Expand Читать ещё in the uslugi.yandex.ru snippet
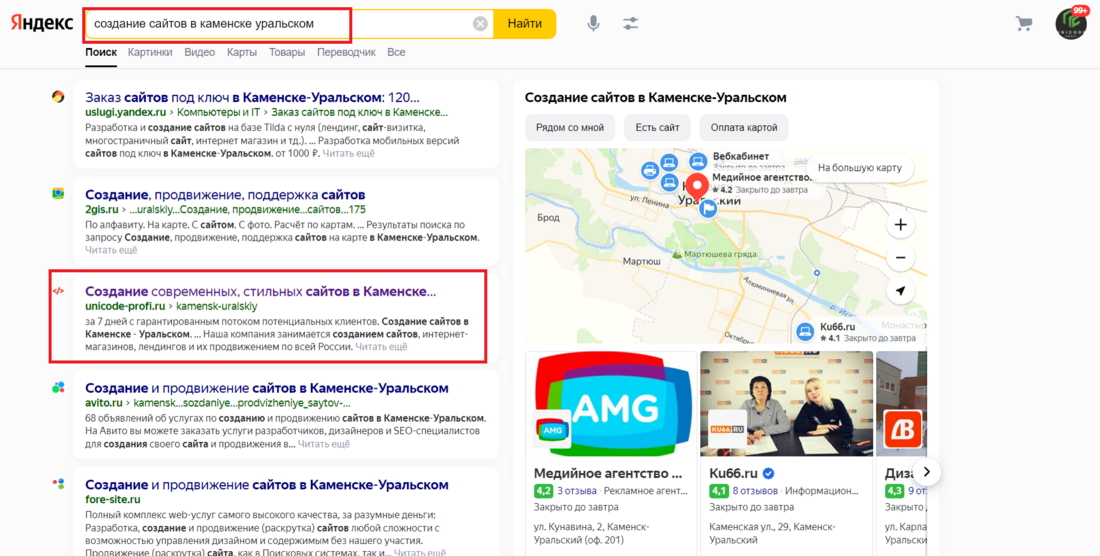1100x556 pixels. click(349, 153)
